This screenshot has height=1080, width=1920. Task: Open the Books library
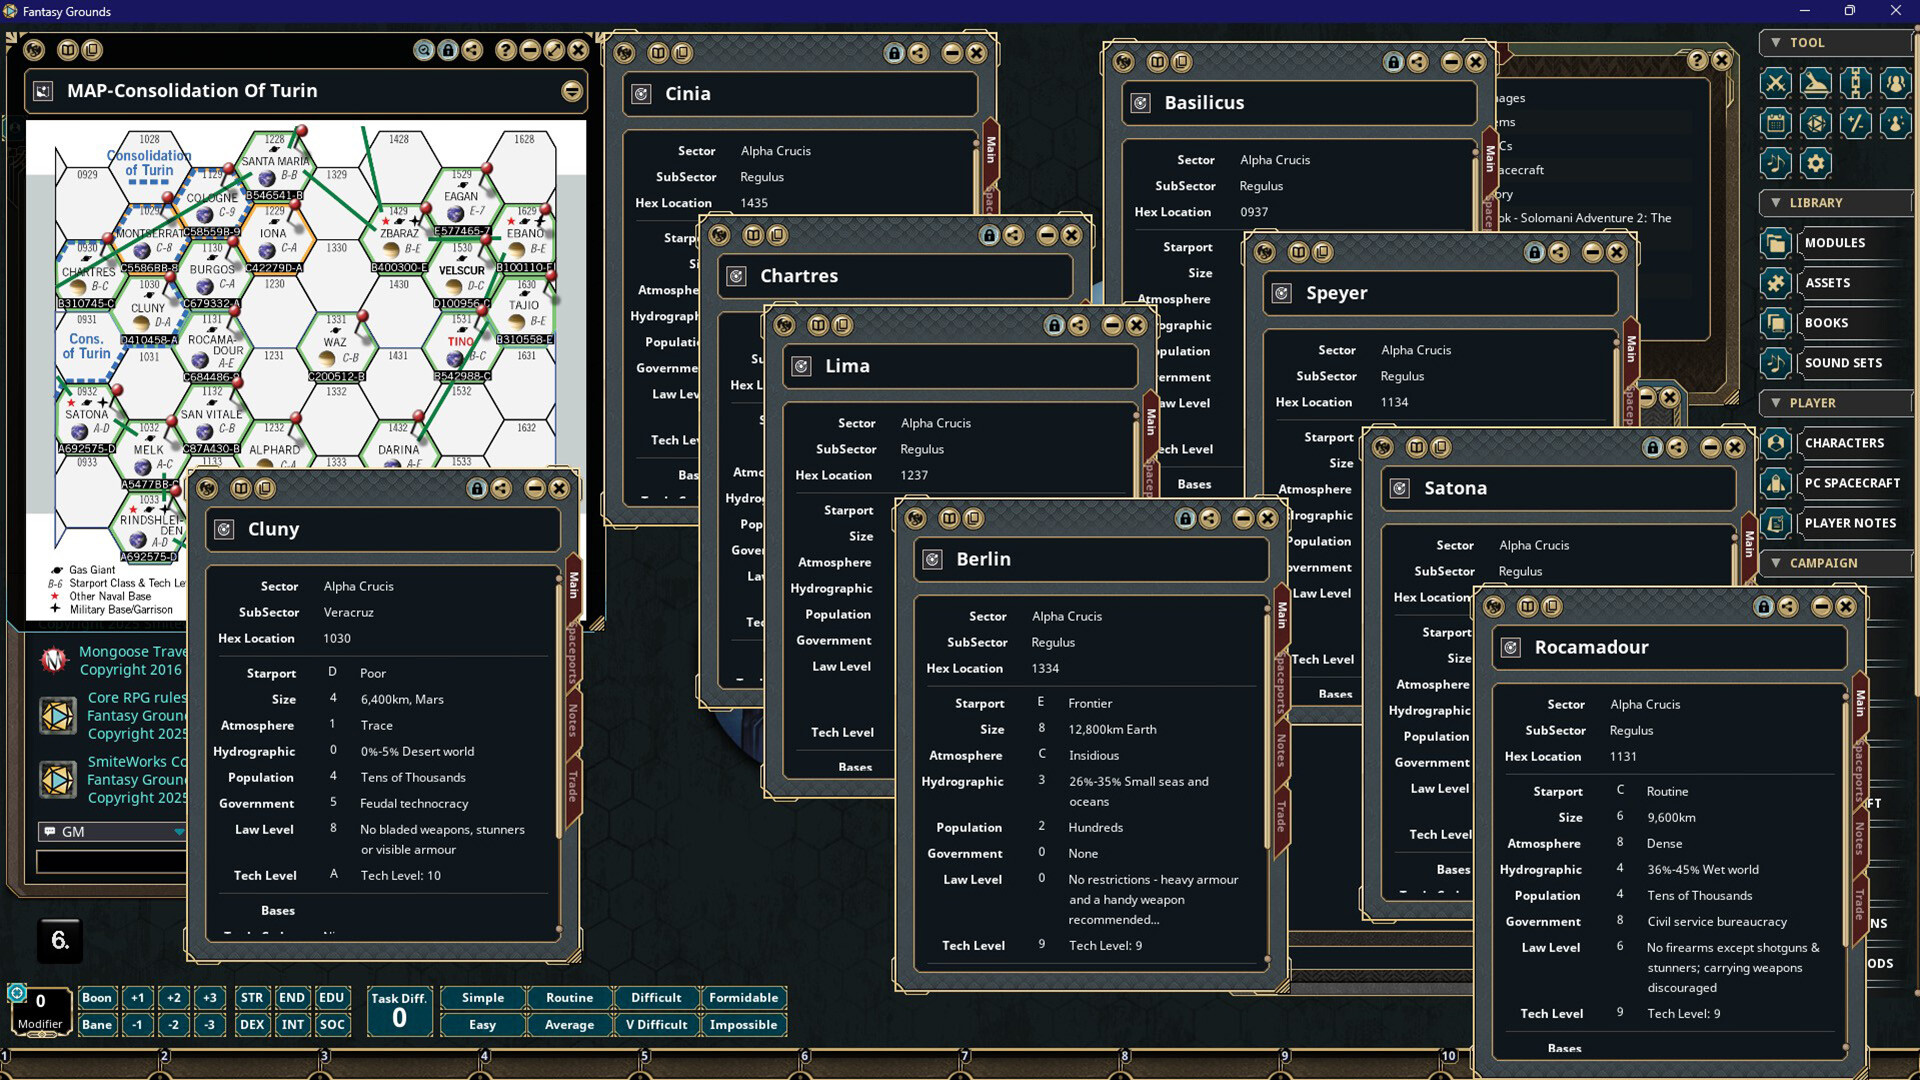tap(1829, 322)
